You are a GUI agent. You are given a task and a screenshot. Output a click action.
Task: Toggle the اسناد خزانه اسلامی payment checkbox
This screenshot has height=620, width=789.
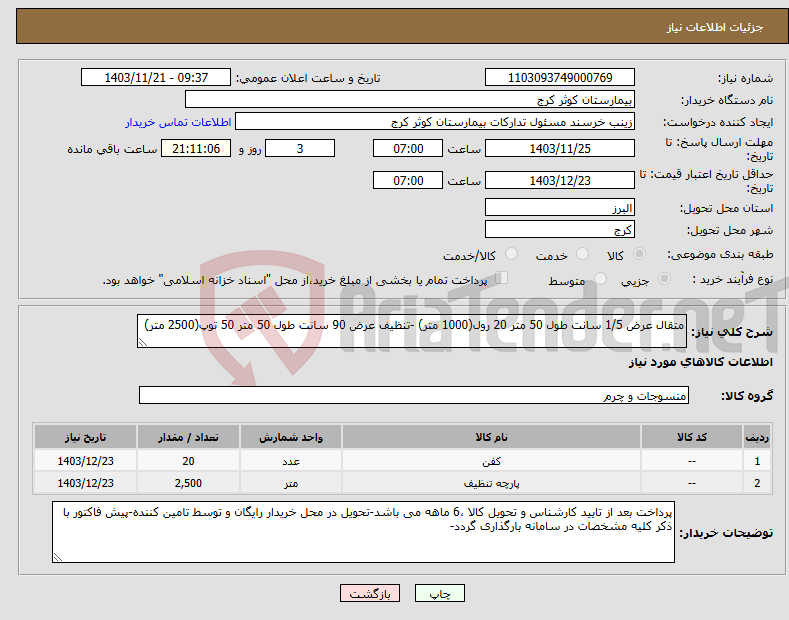[x=502, y=278]
